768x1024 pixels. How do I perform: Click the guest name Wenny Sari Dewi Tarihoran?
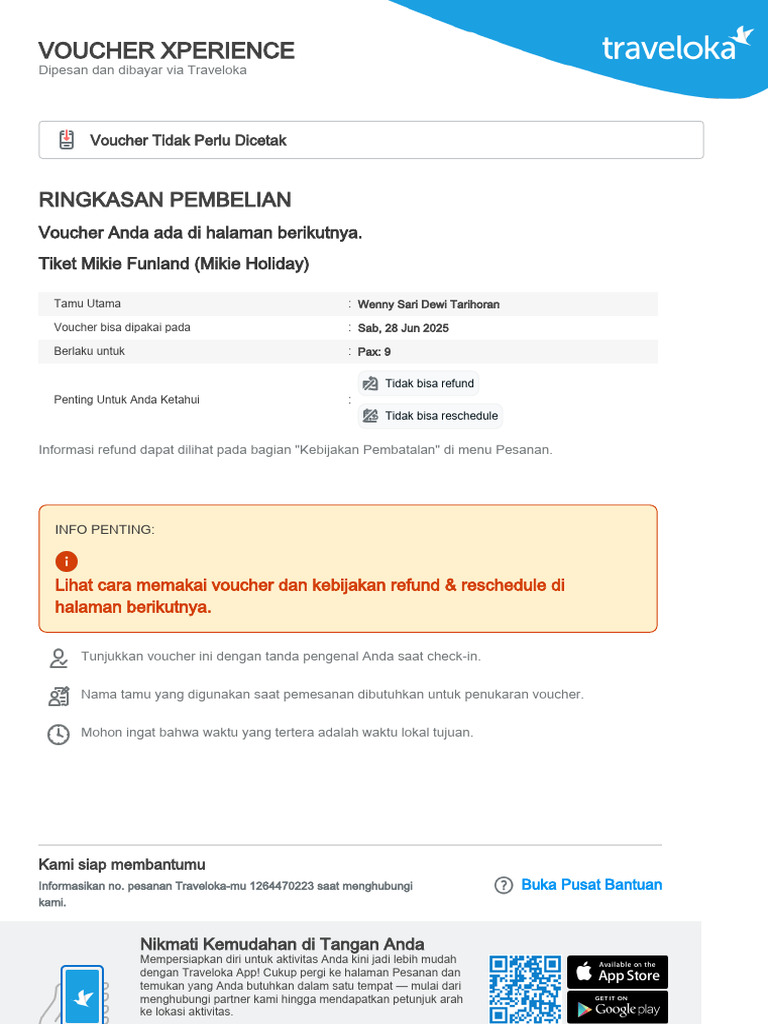(429, 304)
